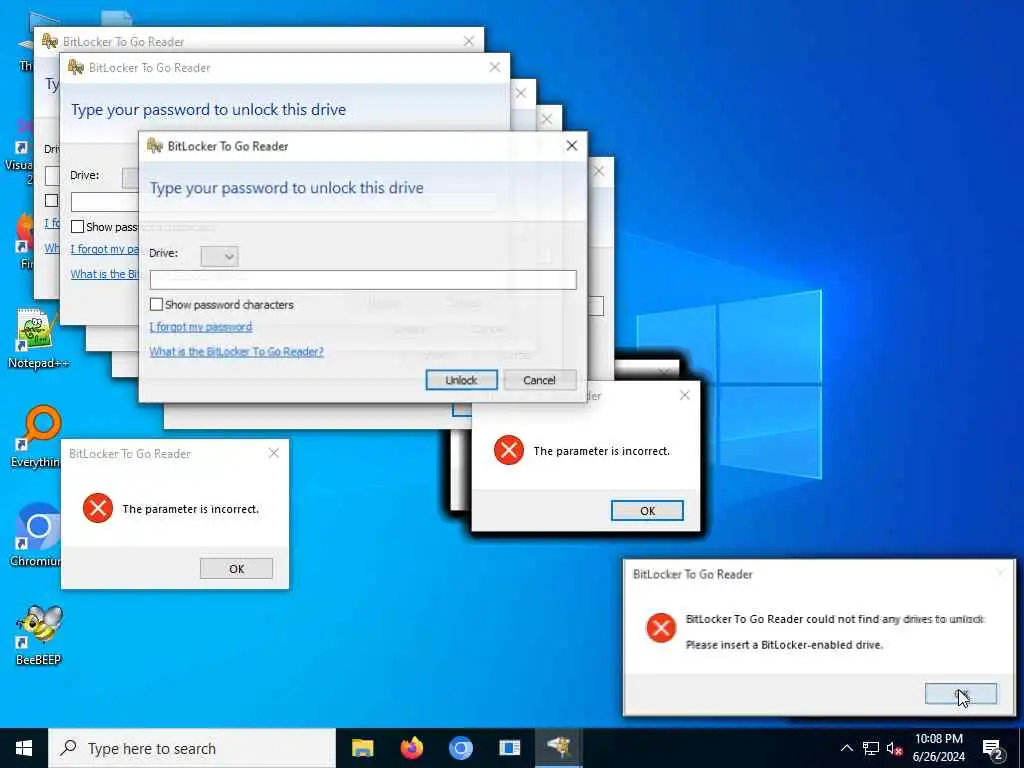Close the rearmost BitLocker To Go Reader window
This screenshot has height=768, width=1024.
468,41
